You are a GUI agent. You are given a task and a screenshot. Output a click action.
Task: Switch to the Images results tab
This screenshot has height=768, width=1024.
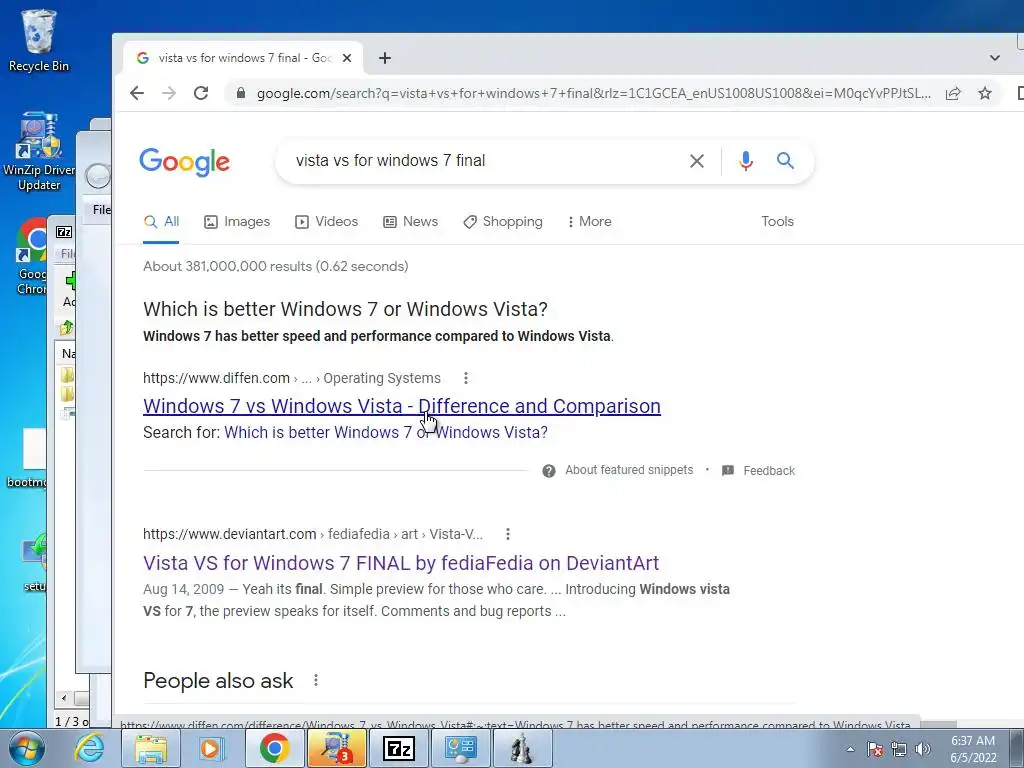pos(237,221)
